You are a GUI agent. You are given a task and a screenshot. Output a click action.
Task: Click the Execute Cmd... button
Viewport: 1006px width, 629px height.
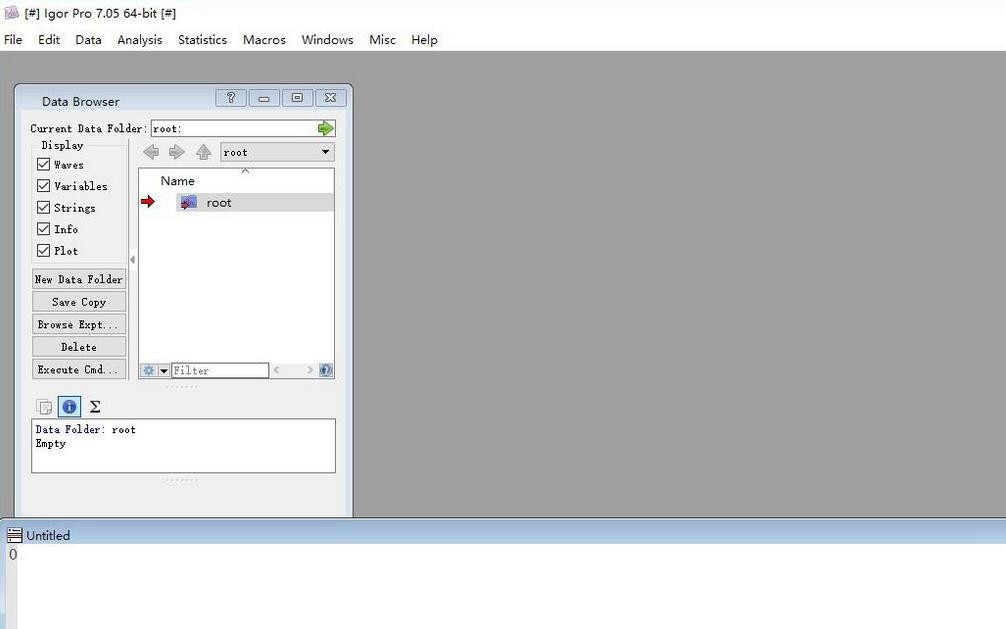tap(79, 369)
